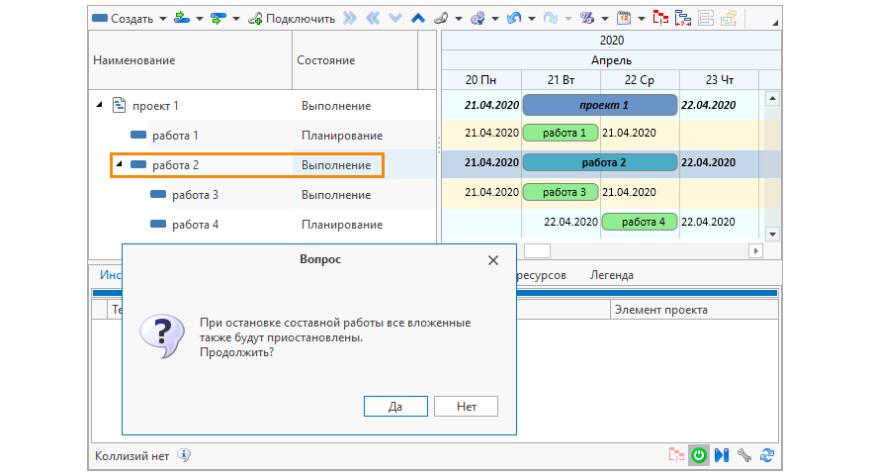Click the percent completion icon
The height and width of the screenshot is (475, 870).
(x=587, y=18)
